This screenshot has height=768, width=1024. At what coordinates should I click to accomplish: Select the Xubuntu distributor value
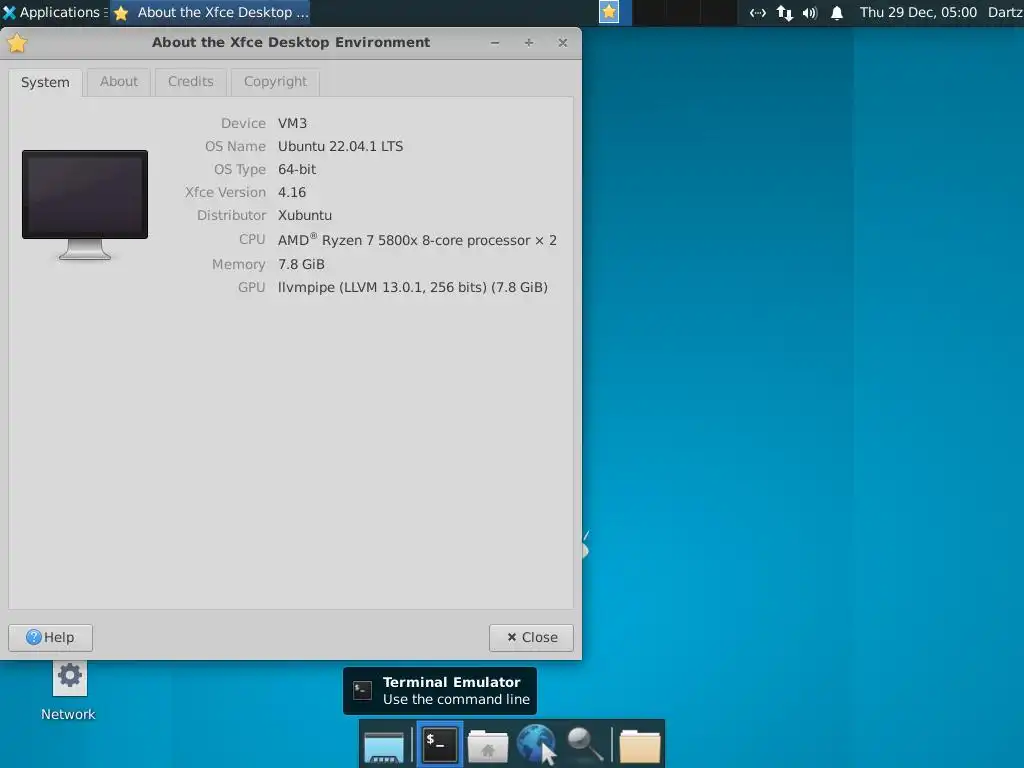pos(304,215)
